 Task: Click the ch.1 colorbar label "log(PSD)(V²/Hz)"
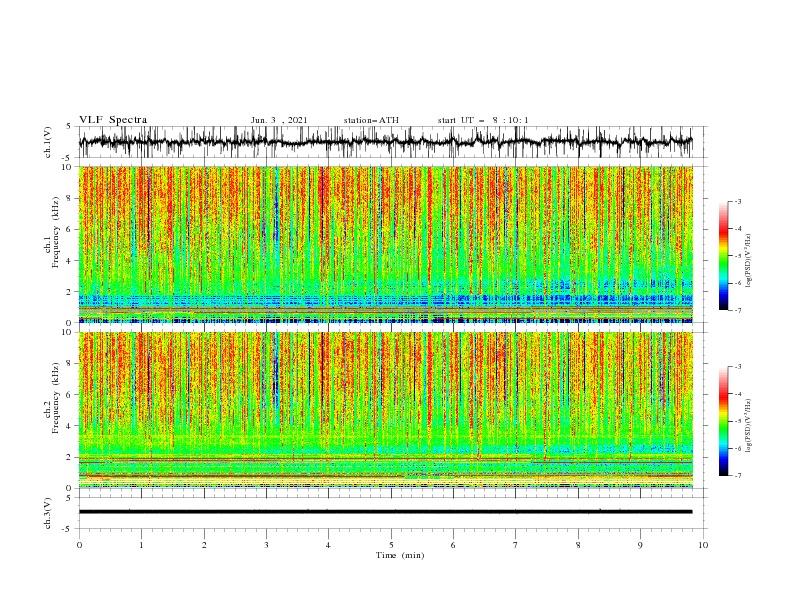pos(749,261)
